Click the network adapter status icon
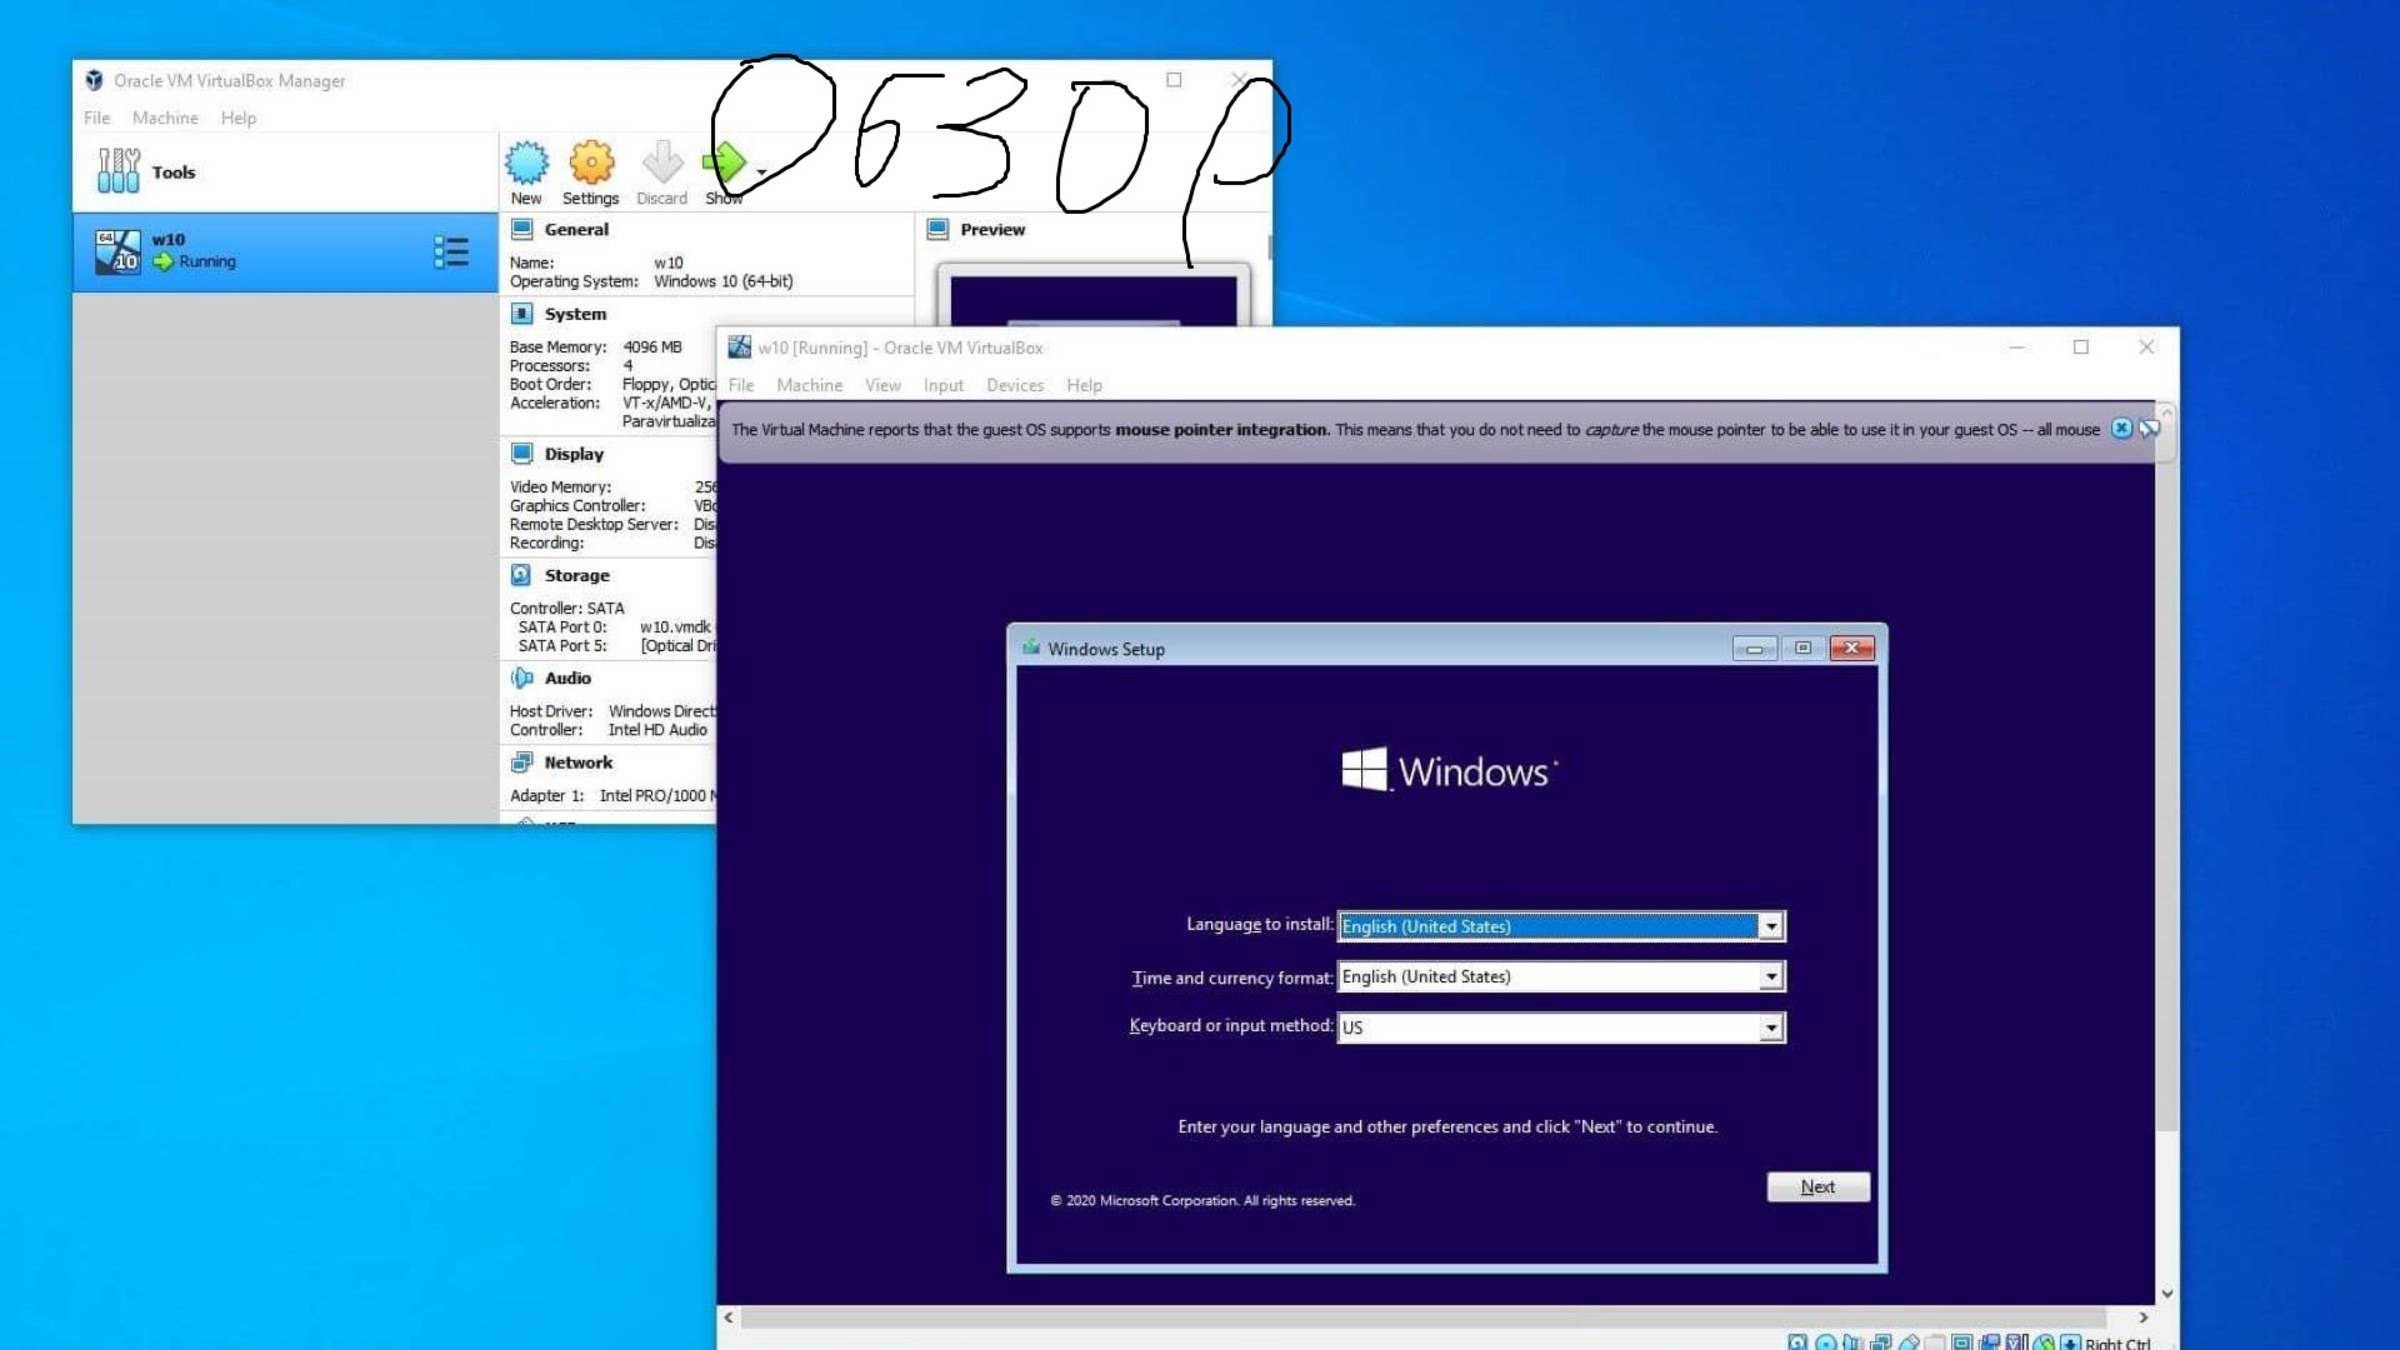Image resolution: width=2400 pixels, height=1350 pixels. click(1882, 1343)
